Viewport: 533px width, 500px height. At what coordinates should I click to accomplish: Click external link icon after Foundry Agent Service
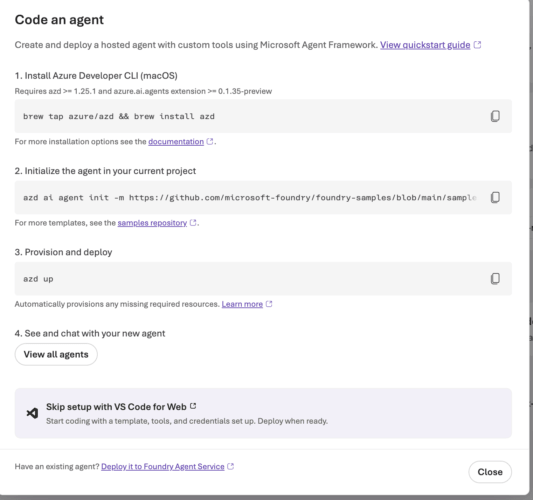(230, 466)
